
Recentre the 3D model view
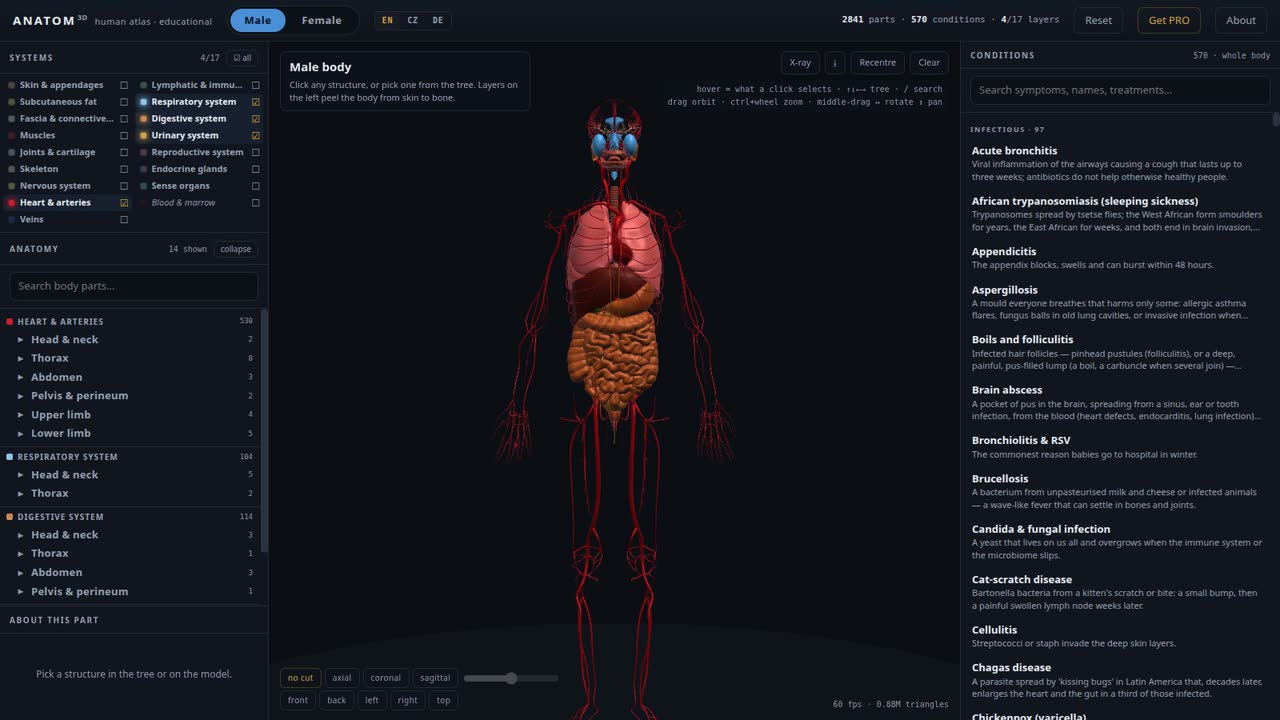pyautogui.click(x=878, y=62)
